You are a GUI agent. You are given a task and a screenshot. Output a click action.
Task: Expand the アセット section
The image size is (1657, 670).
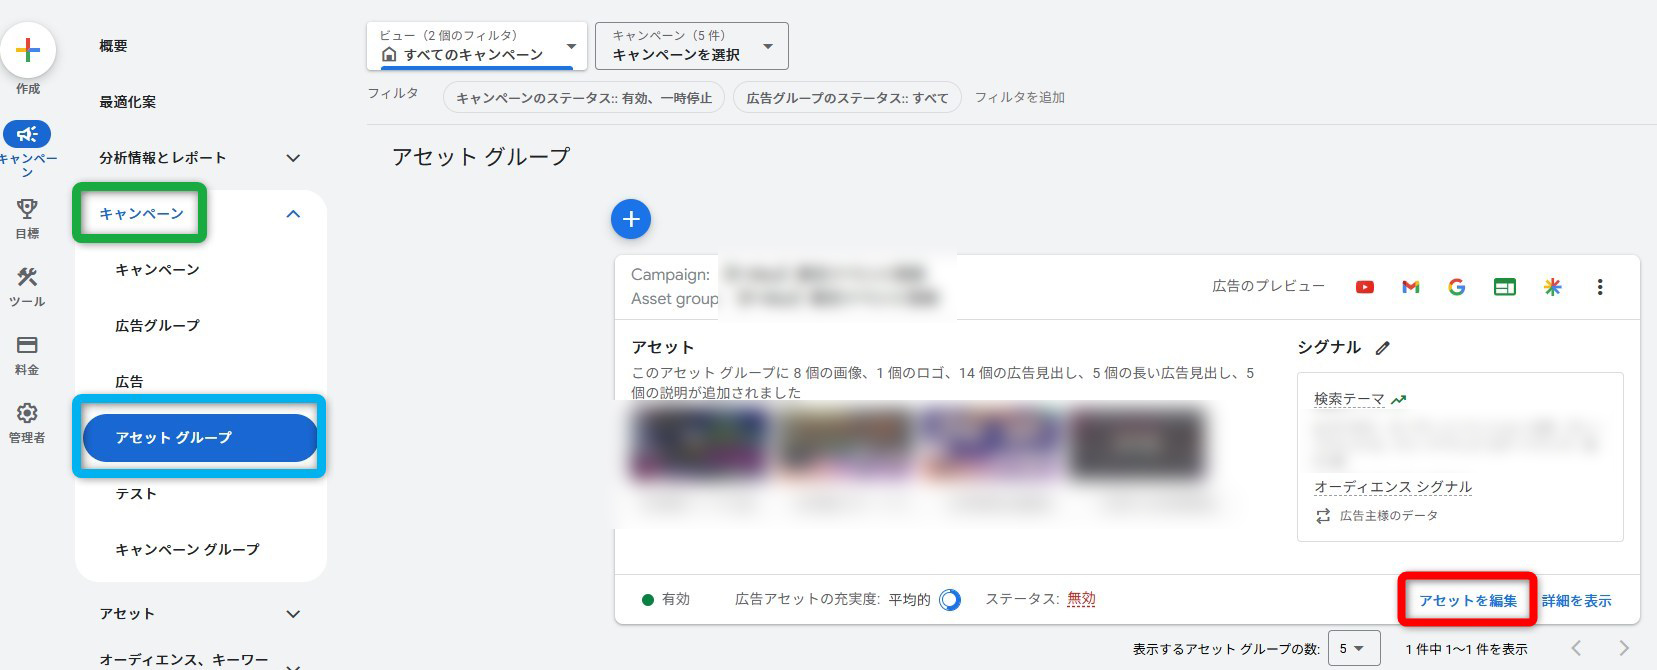[293, 614]
